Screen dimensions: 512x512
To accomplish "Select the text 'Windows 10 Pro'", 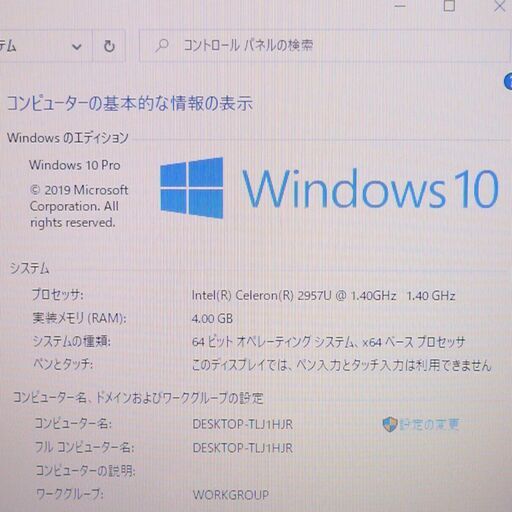I will point(75,165).
